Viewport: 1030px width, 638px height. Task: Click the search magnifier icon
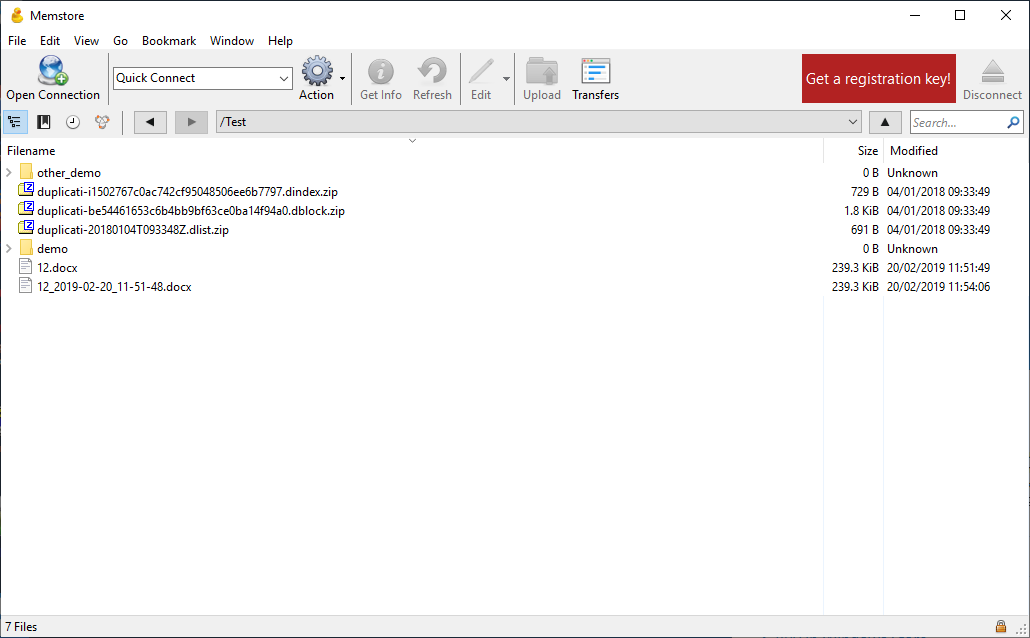(1014, 122)
